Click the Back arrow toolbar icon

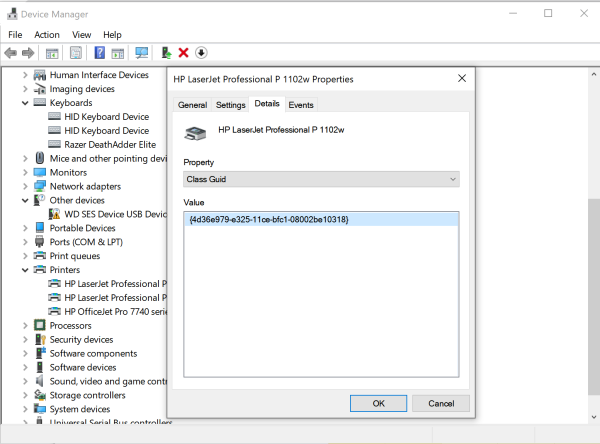pos(11,53)
